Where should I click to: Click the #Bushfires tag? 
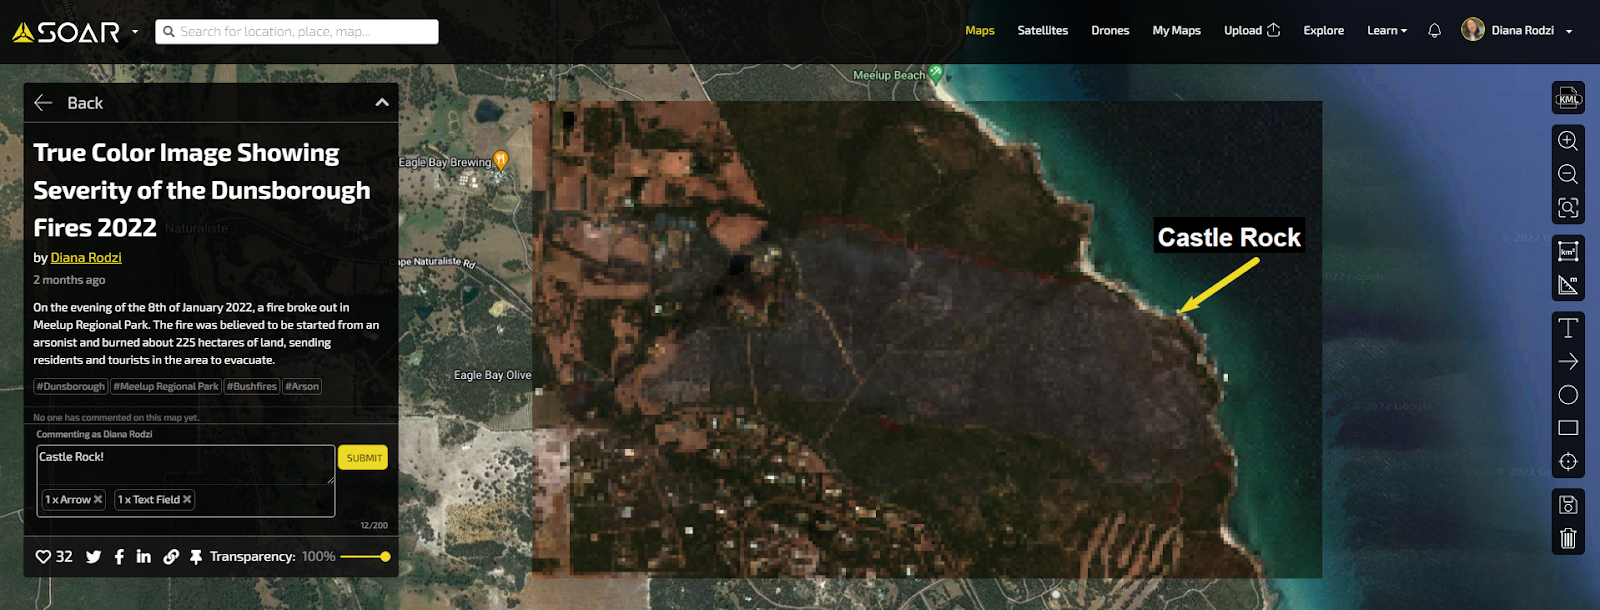coord(251,387)
